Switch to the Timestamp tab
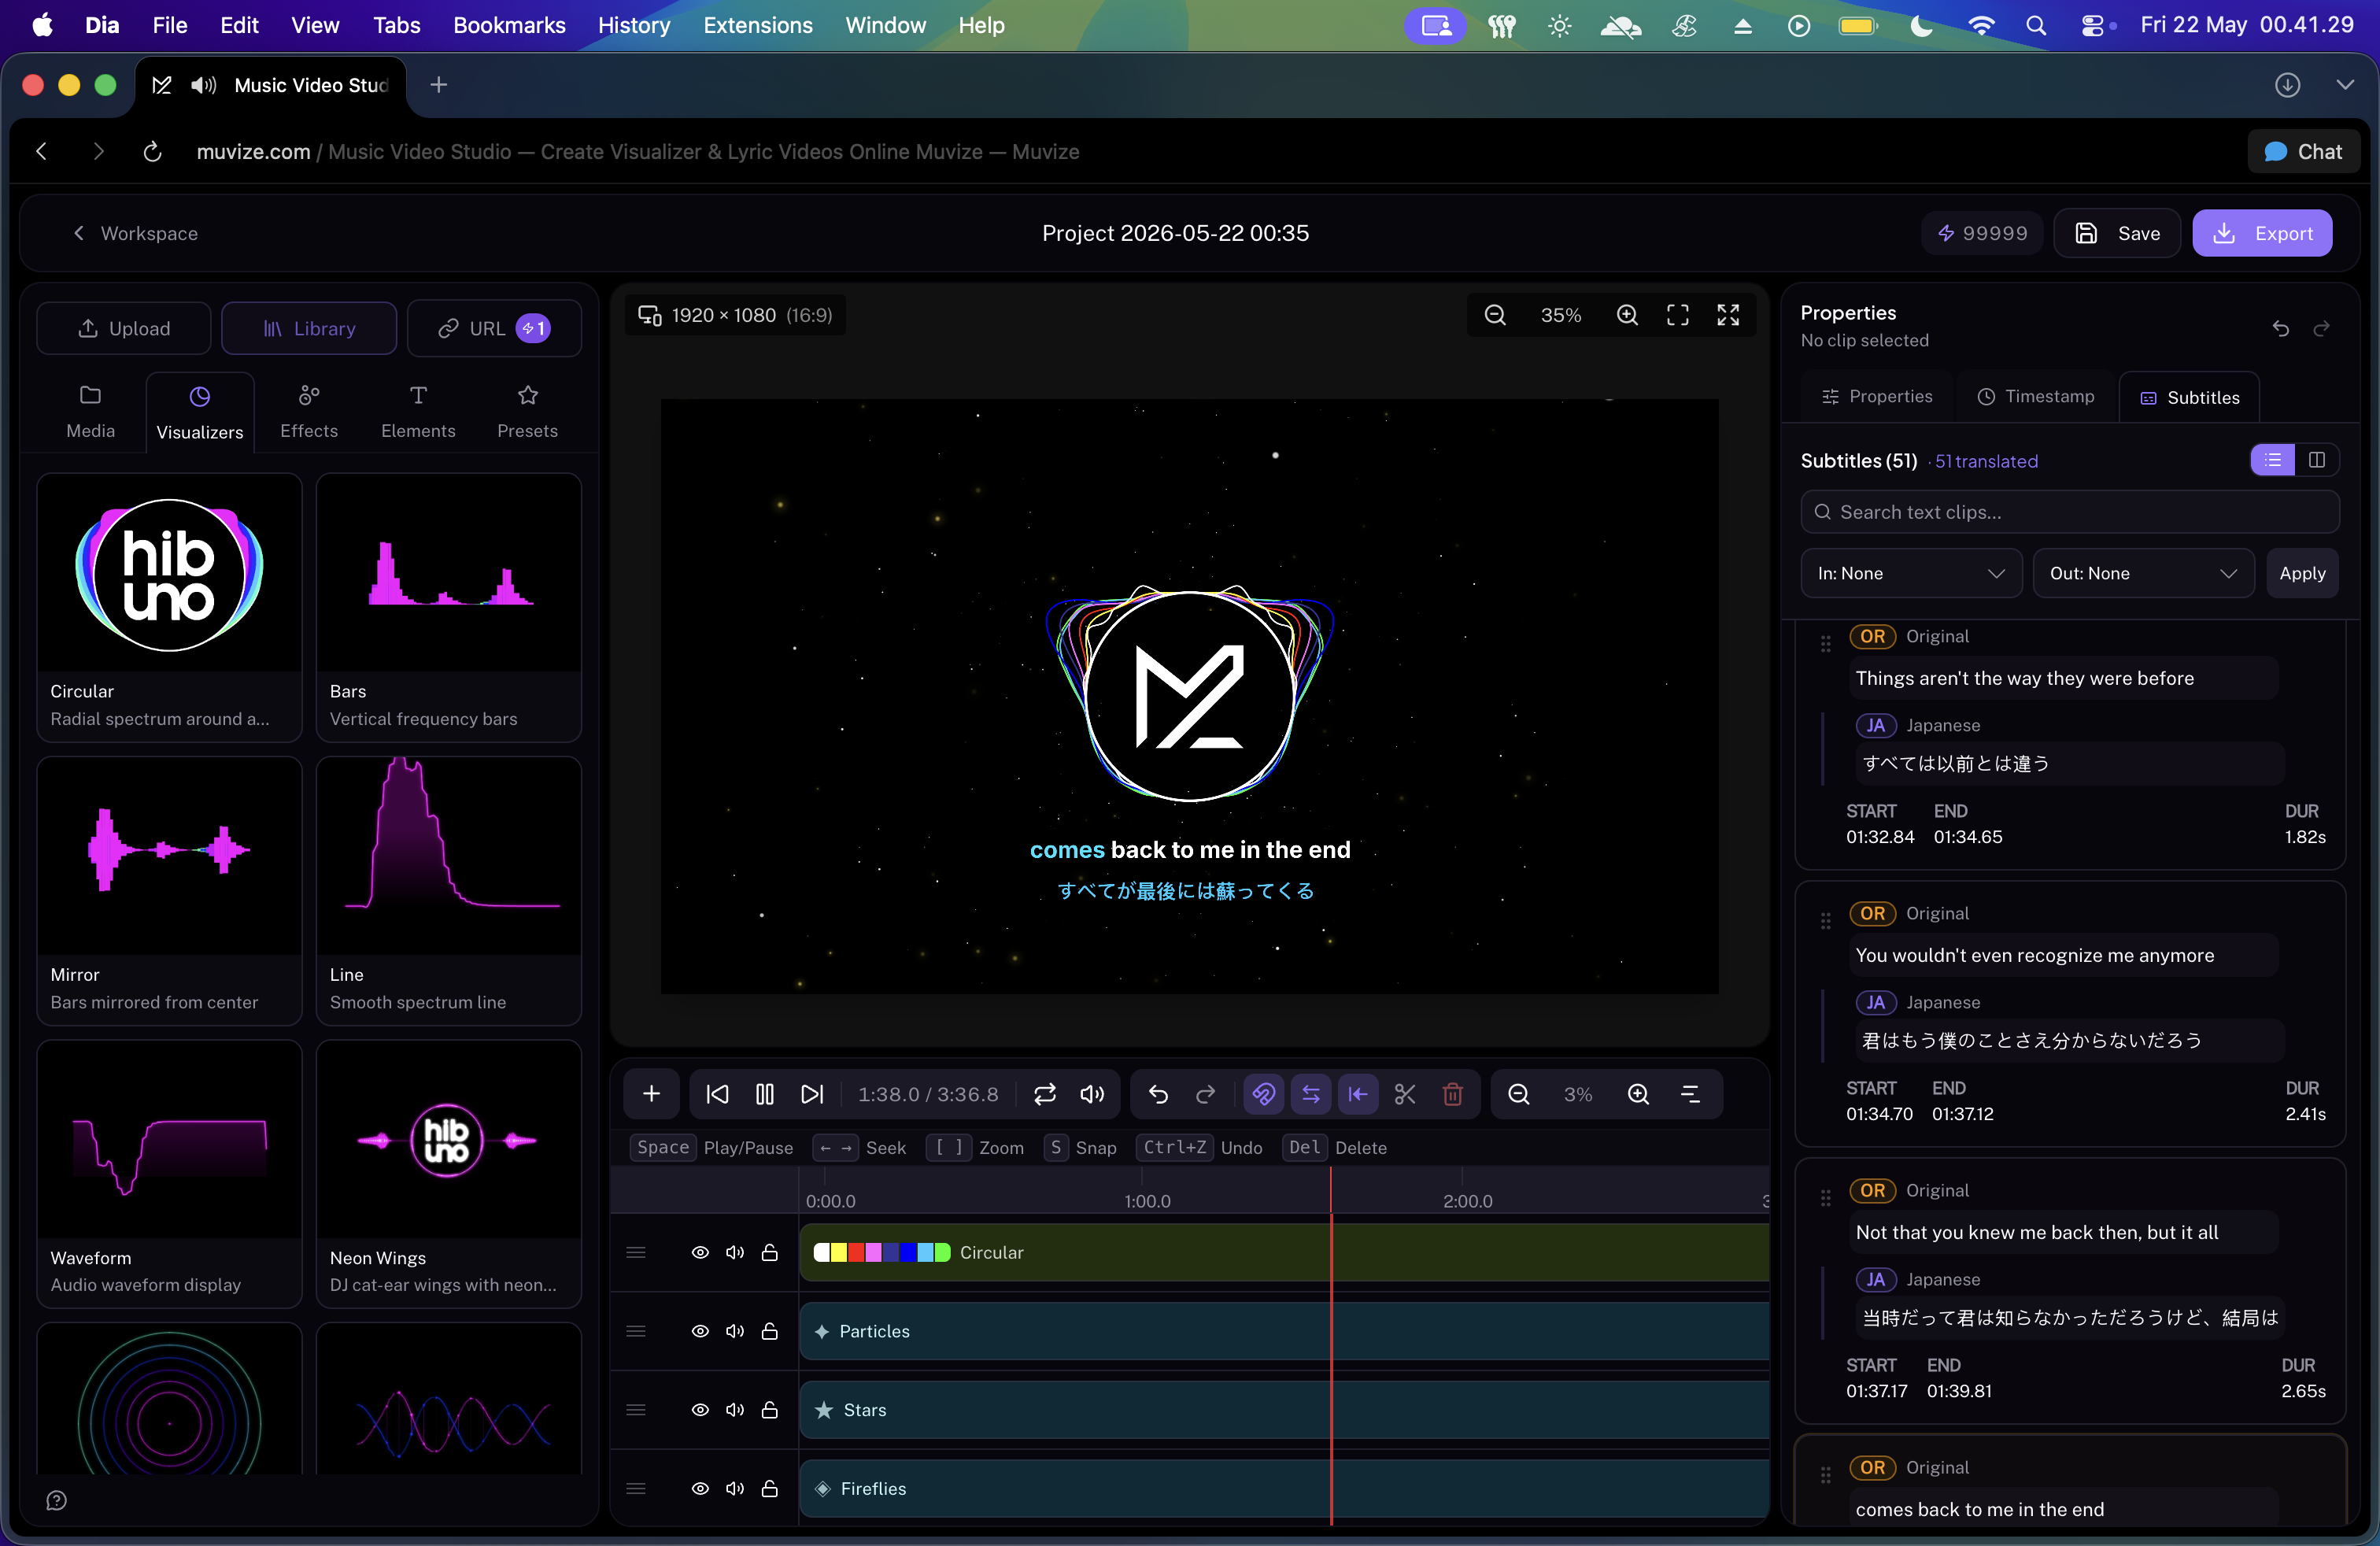The height and width of the screenshot is (1546, 2380). click(x=2035, y=397)
